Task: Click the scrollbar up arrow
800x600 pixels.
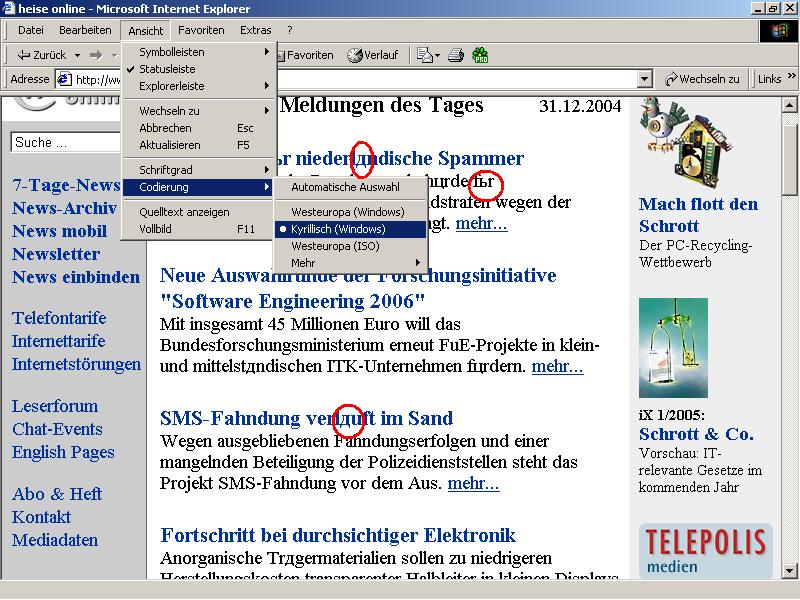Action: click(x=789, y=106)
